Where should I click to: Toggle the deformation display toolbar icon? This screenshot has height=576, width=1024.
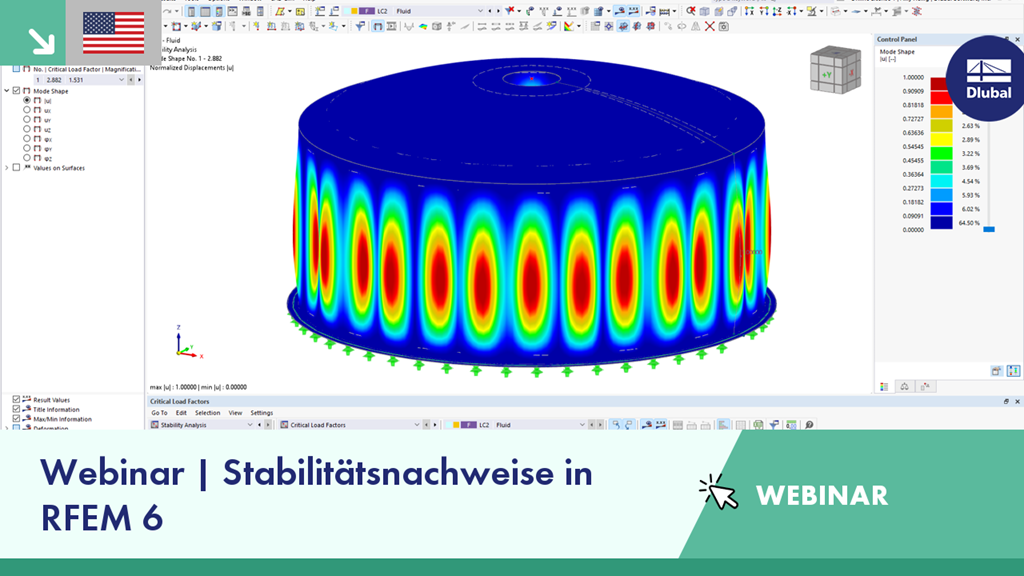(x=619, y=11)
